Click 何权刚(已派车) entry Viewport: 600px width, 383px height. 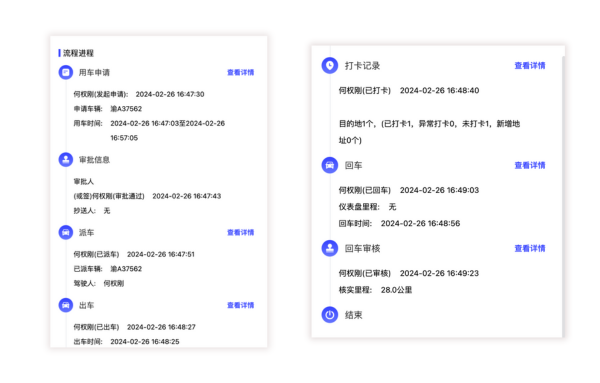point(96,254)
